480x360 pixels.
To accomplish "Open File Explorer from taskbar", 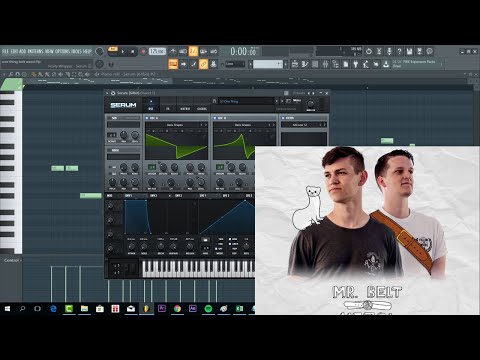I will click(84, 309).
